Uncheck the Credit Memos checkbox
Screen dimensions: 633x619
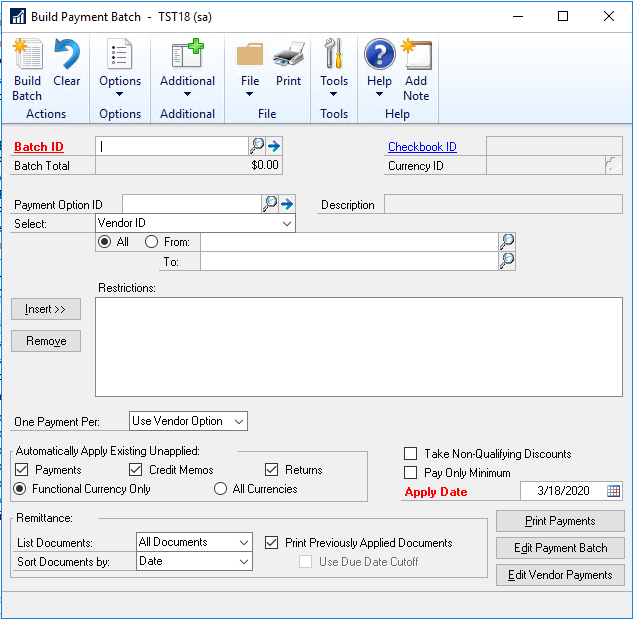click(136, 470)
